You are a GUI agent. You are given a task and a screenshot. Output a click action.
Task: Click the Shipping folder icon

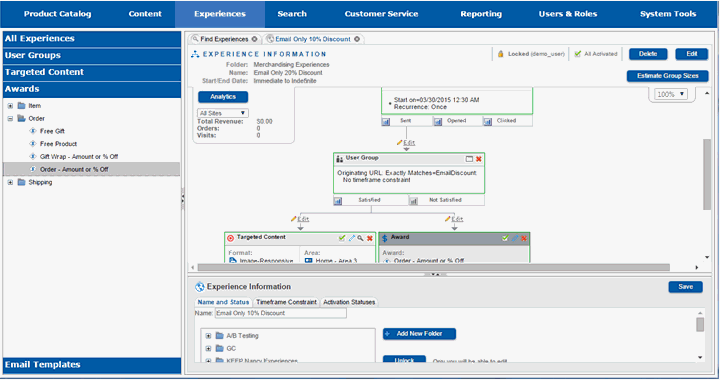(x=22, y=182)
